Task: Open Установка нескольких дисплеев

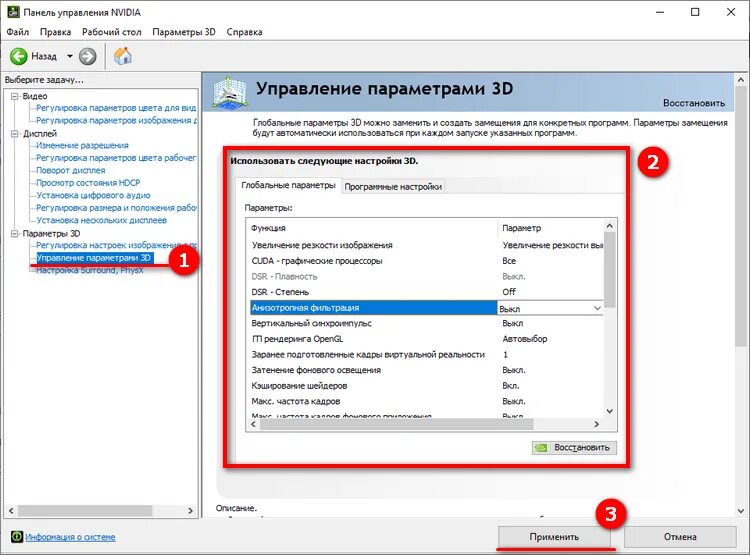Action: 101,221
